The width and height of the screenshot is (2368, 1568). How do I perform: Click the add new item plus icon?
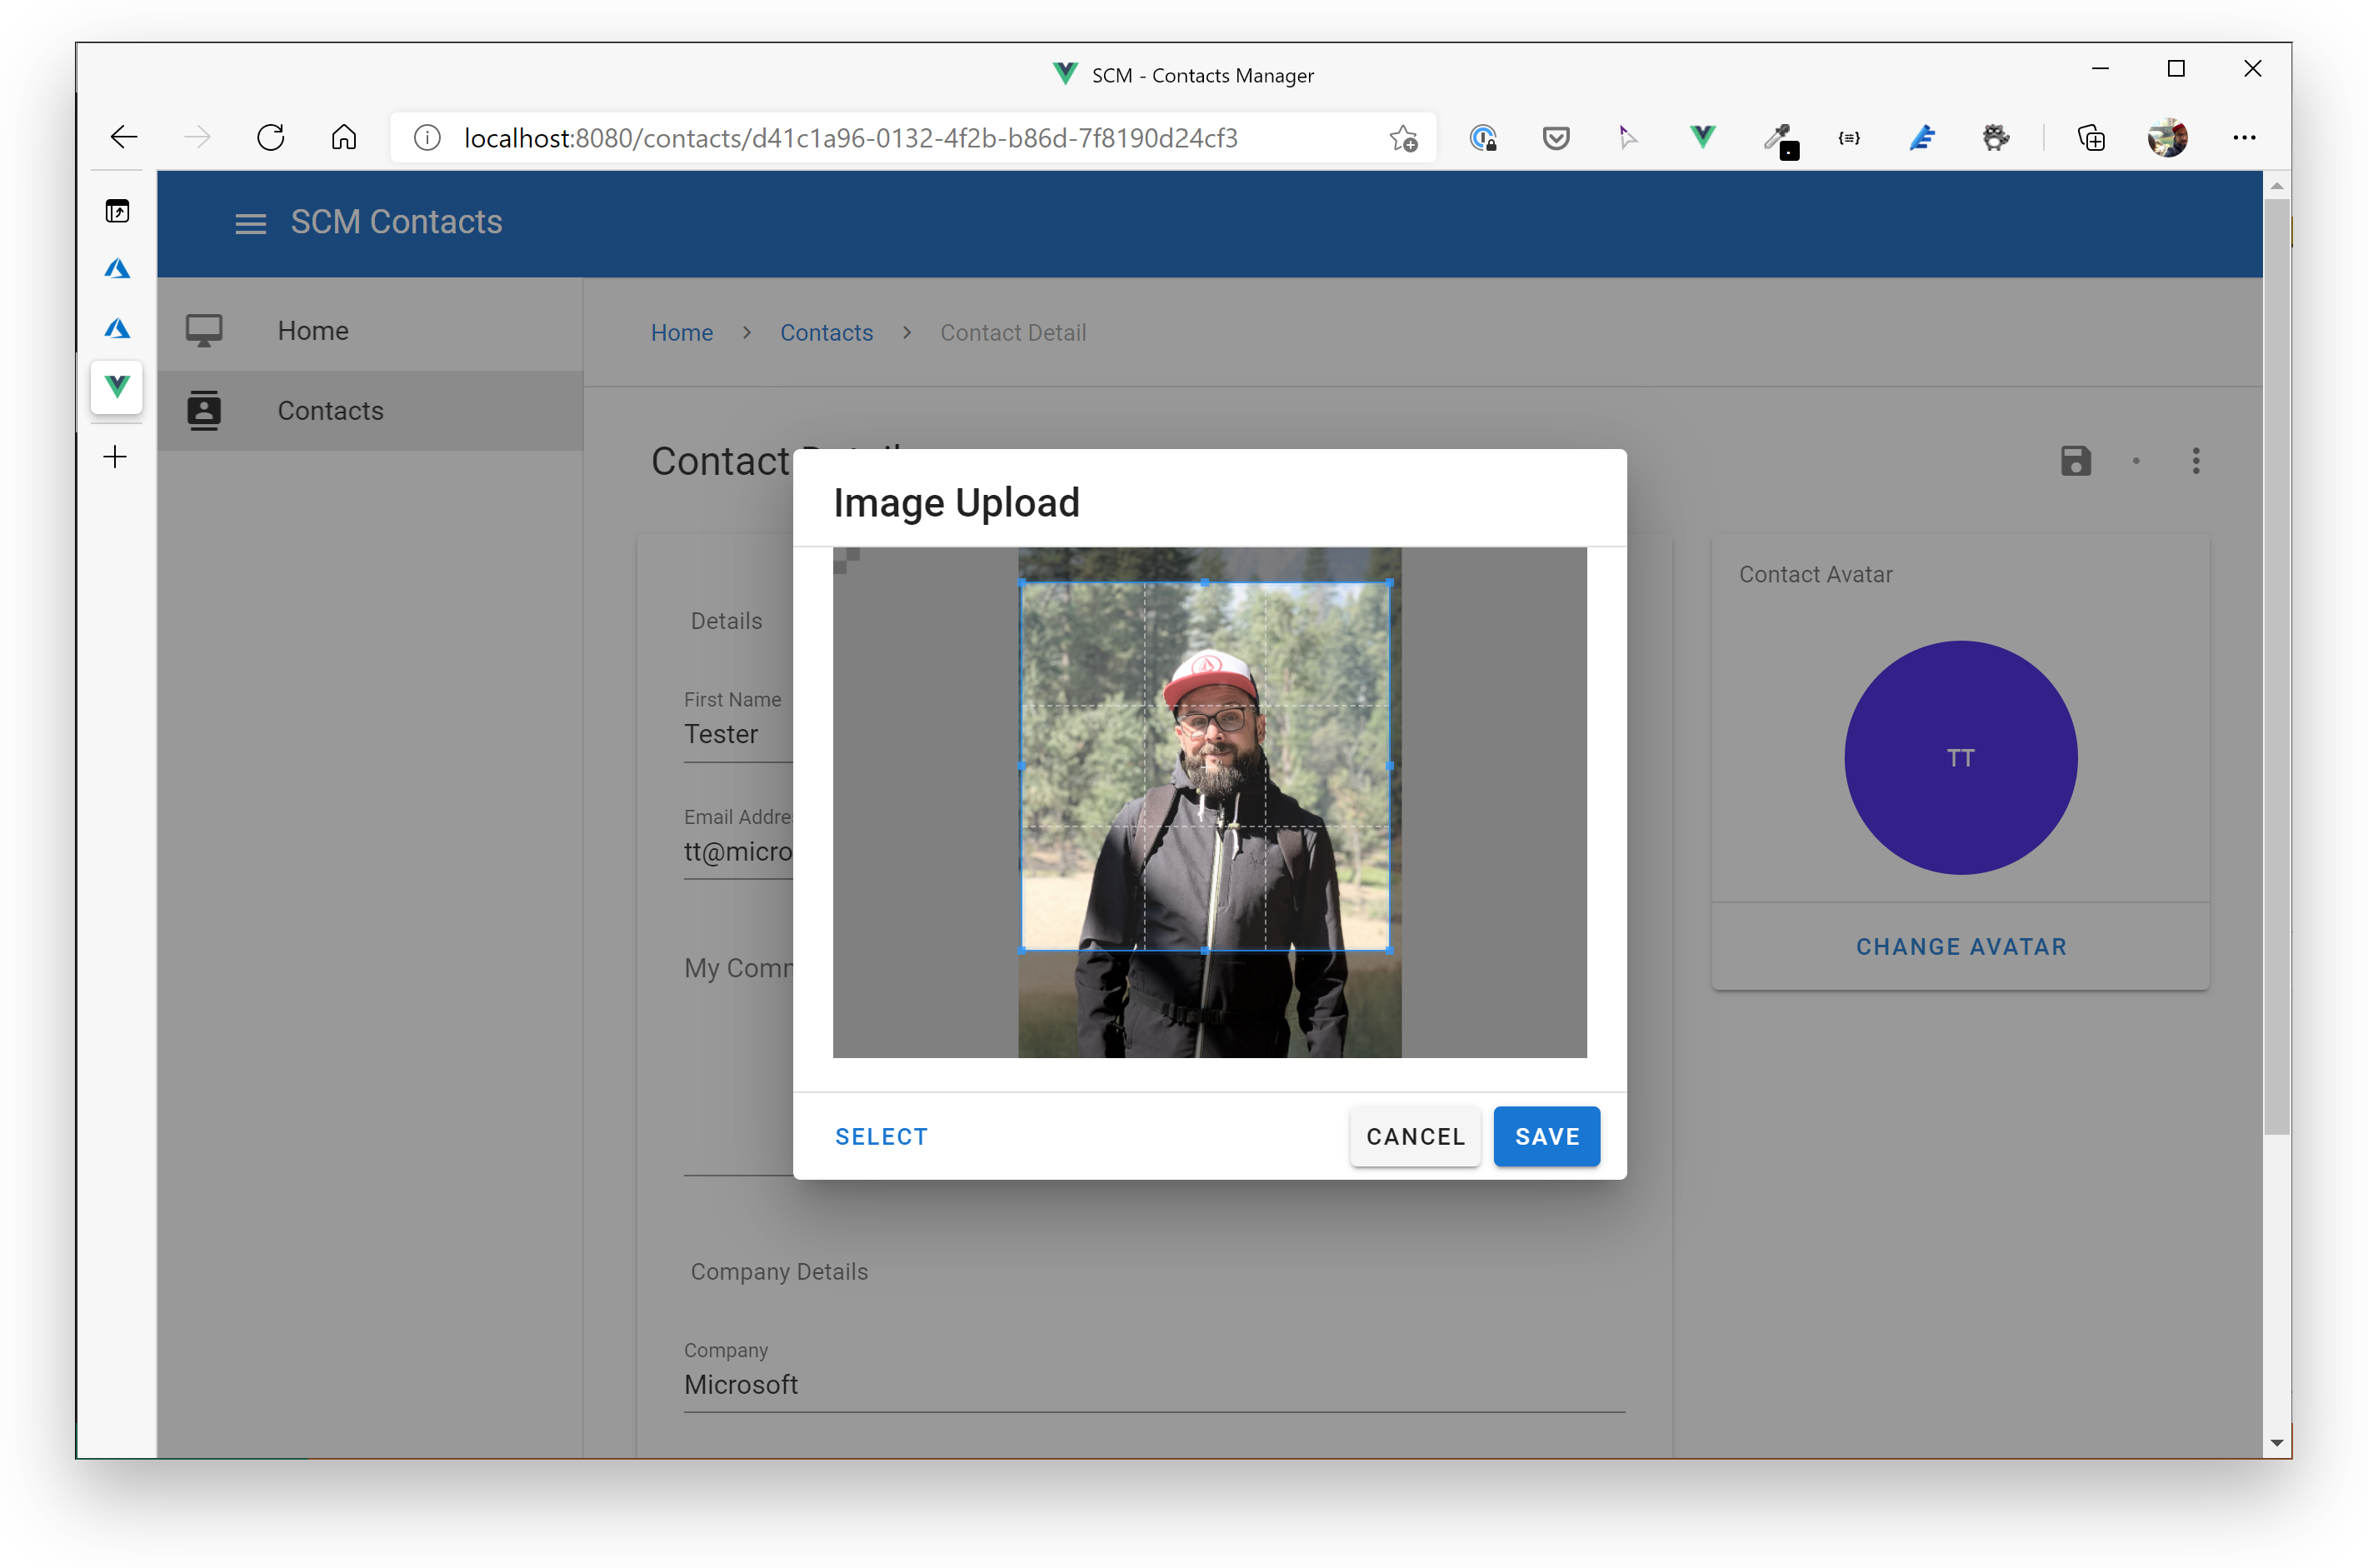tap(116, 457)
